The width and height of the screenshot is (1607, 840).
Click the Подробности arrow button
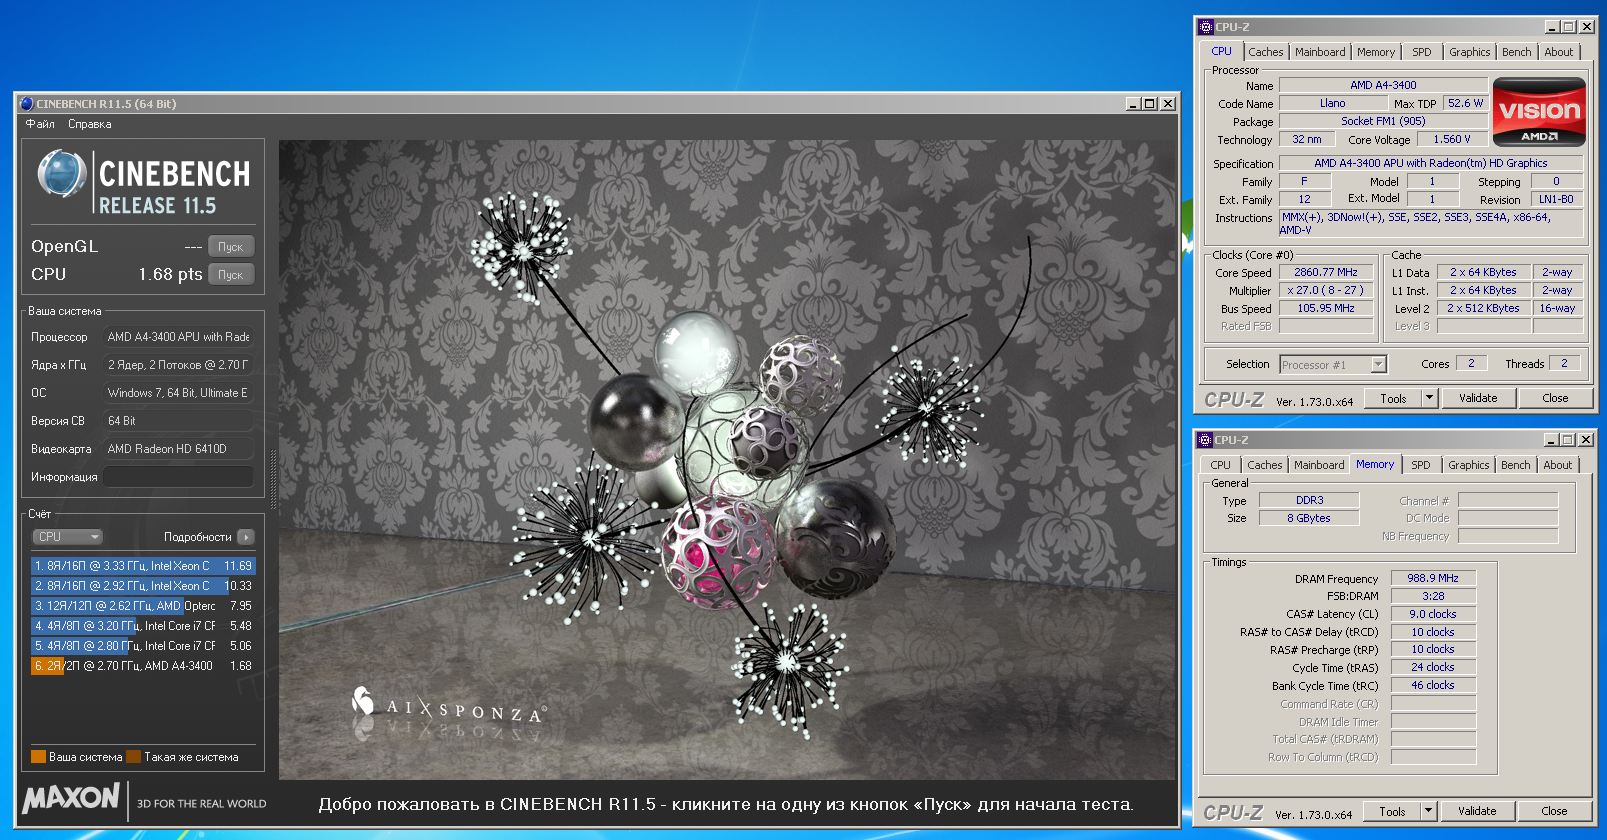(x=246, y=537)
